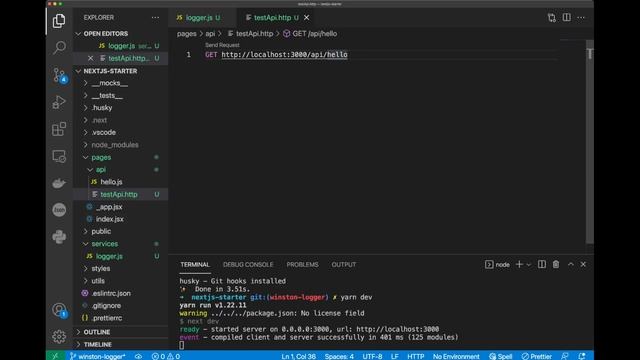Open the localhost:3000/api/hello URL in editor
The width and height of the screenshot is (640, 360).
point(284,55)
